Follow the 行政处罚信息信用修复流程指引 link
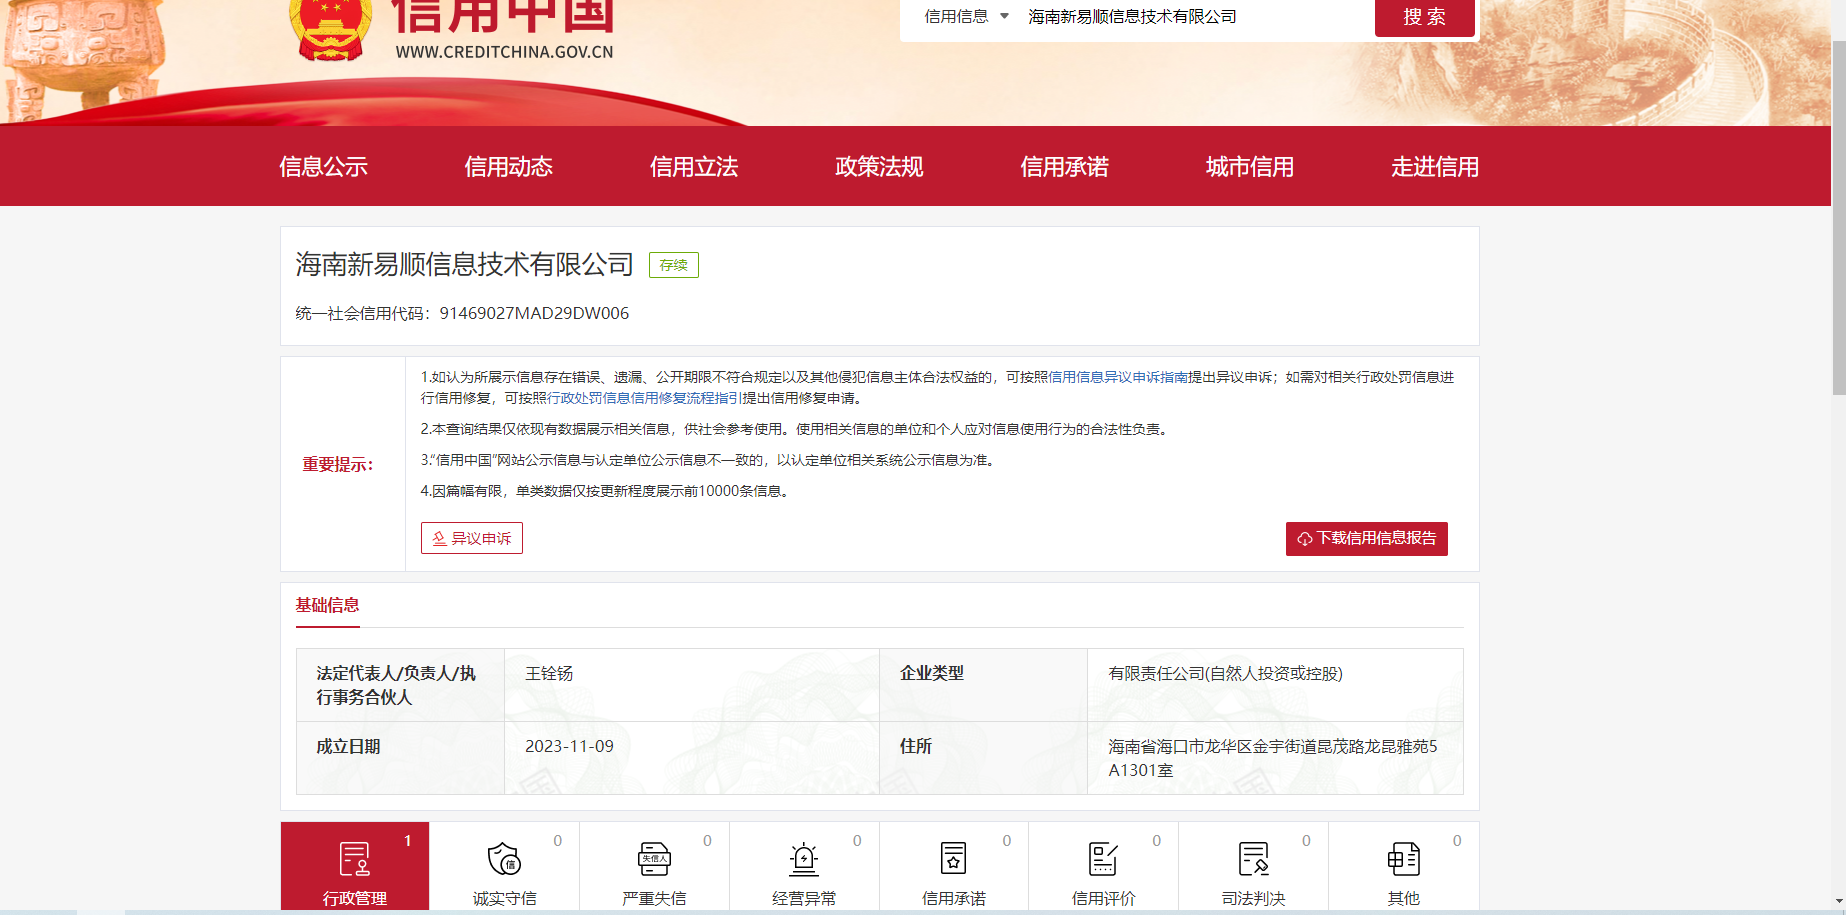This screenshot has height=915, width=1846. pos(644,398)
